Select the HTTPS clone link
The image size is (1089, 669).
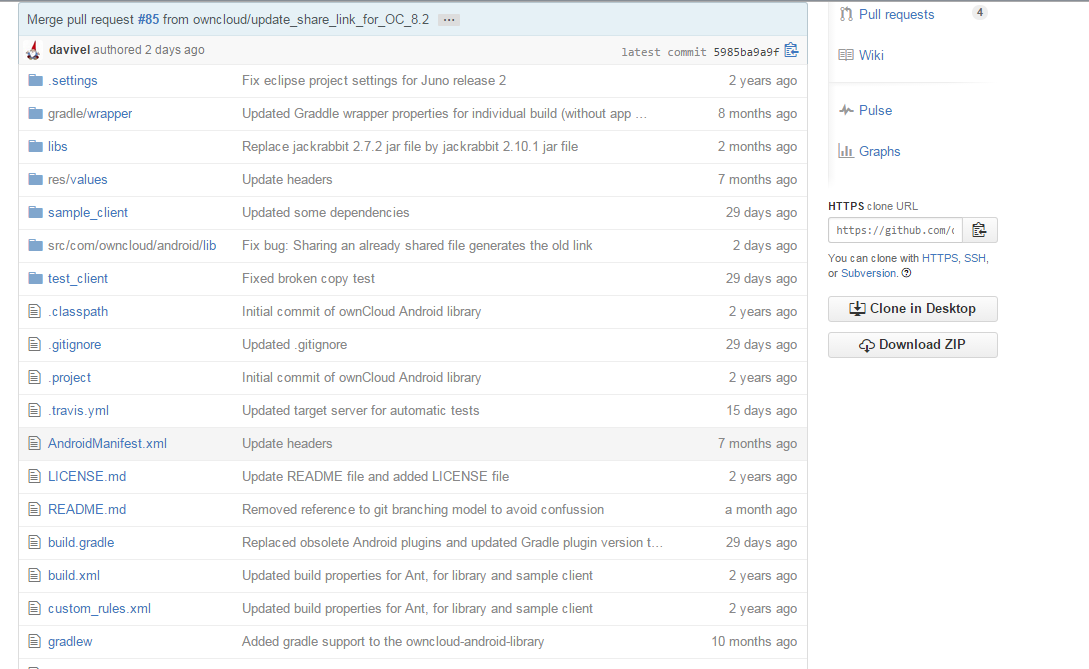[940, 258]
